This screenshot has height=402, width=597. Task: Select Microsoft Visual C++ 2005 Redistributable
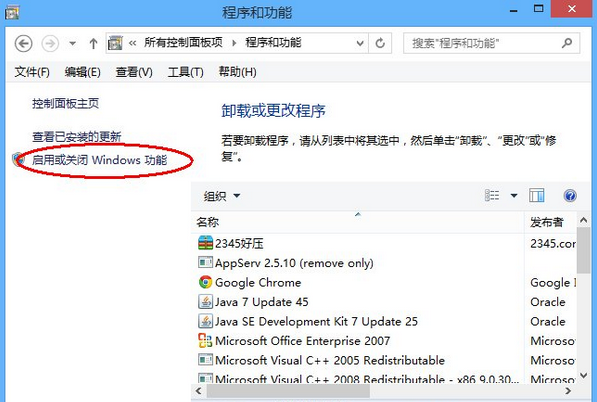330,360
